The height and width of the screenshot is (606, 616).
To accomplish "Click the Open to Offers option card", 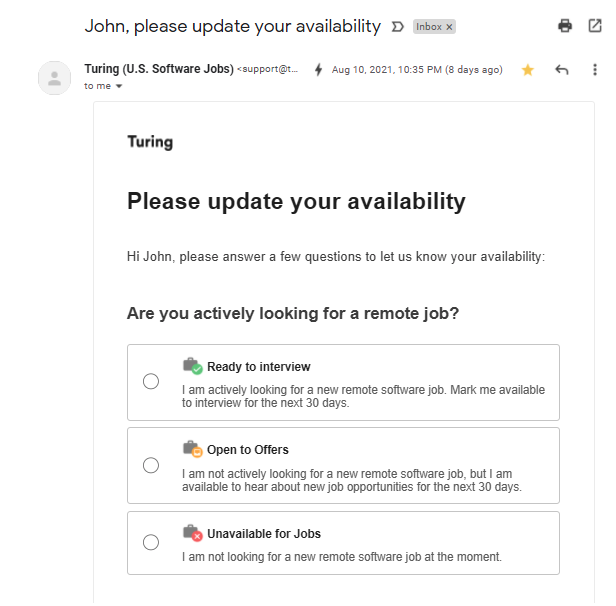I will [343, 465].
